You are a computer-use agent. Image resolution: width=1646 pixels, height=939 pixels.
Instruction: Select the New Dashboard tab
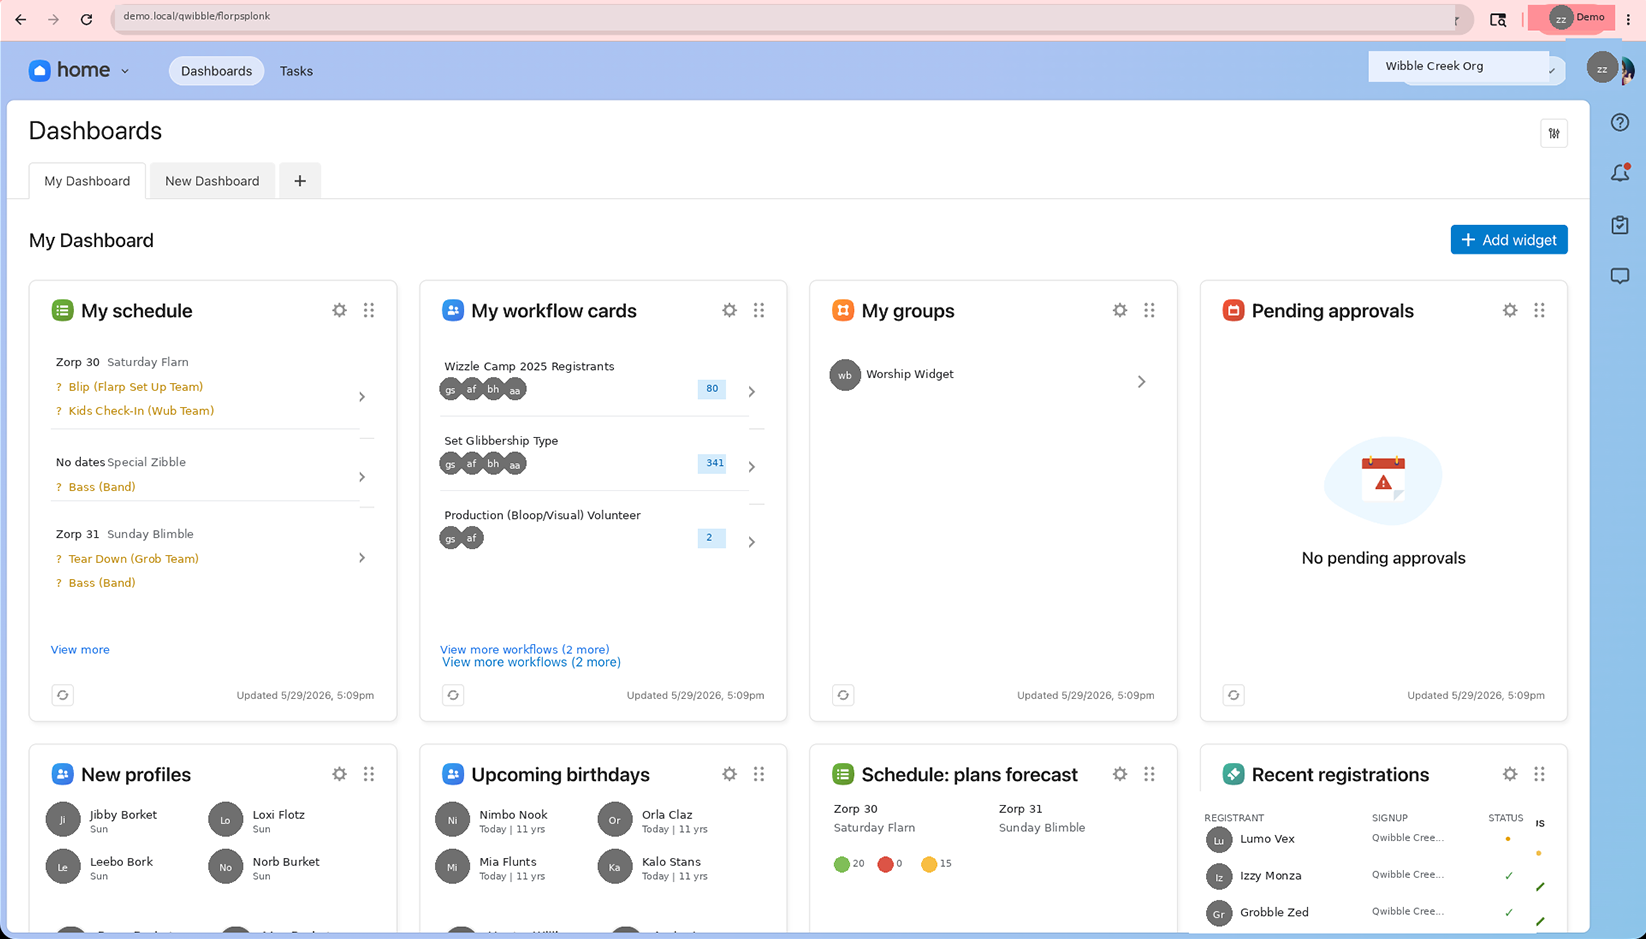[x=212, y=181]
